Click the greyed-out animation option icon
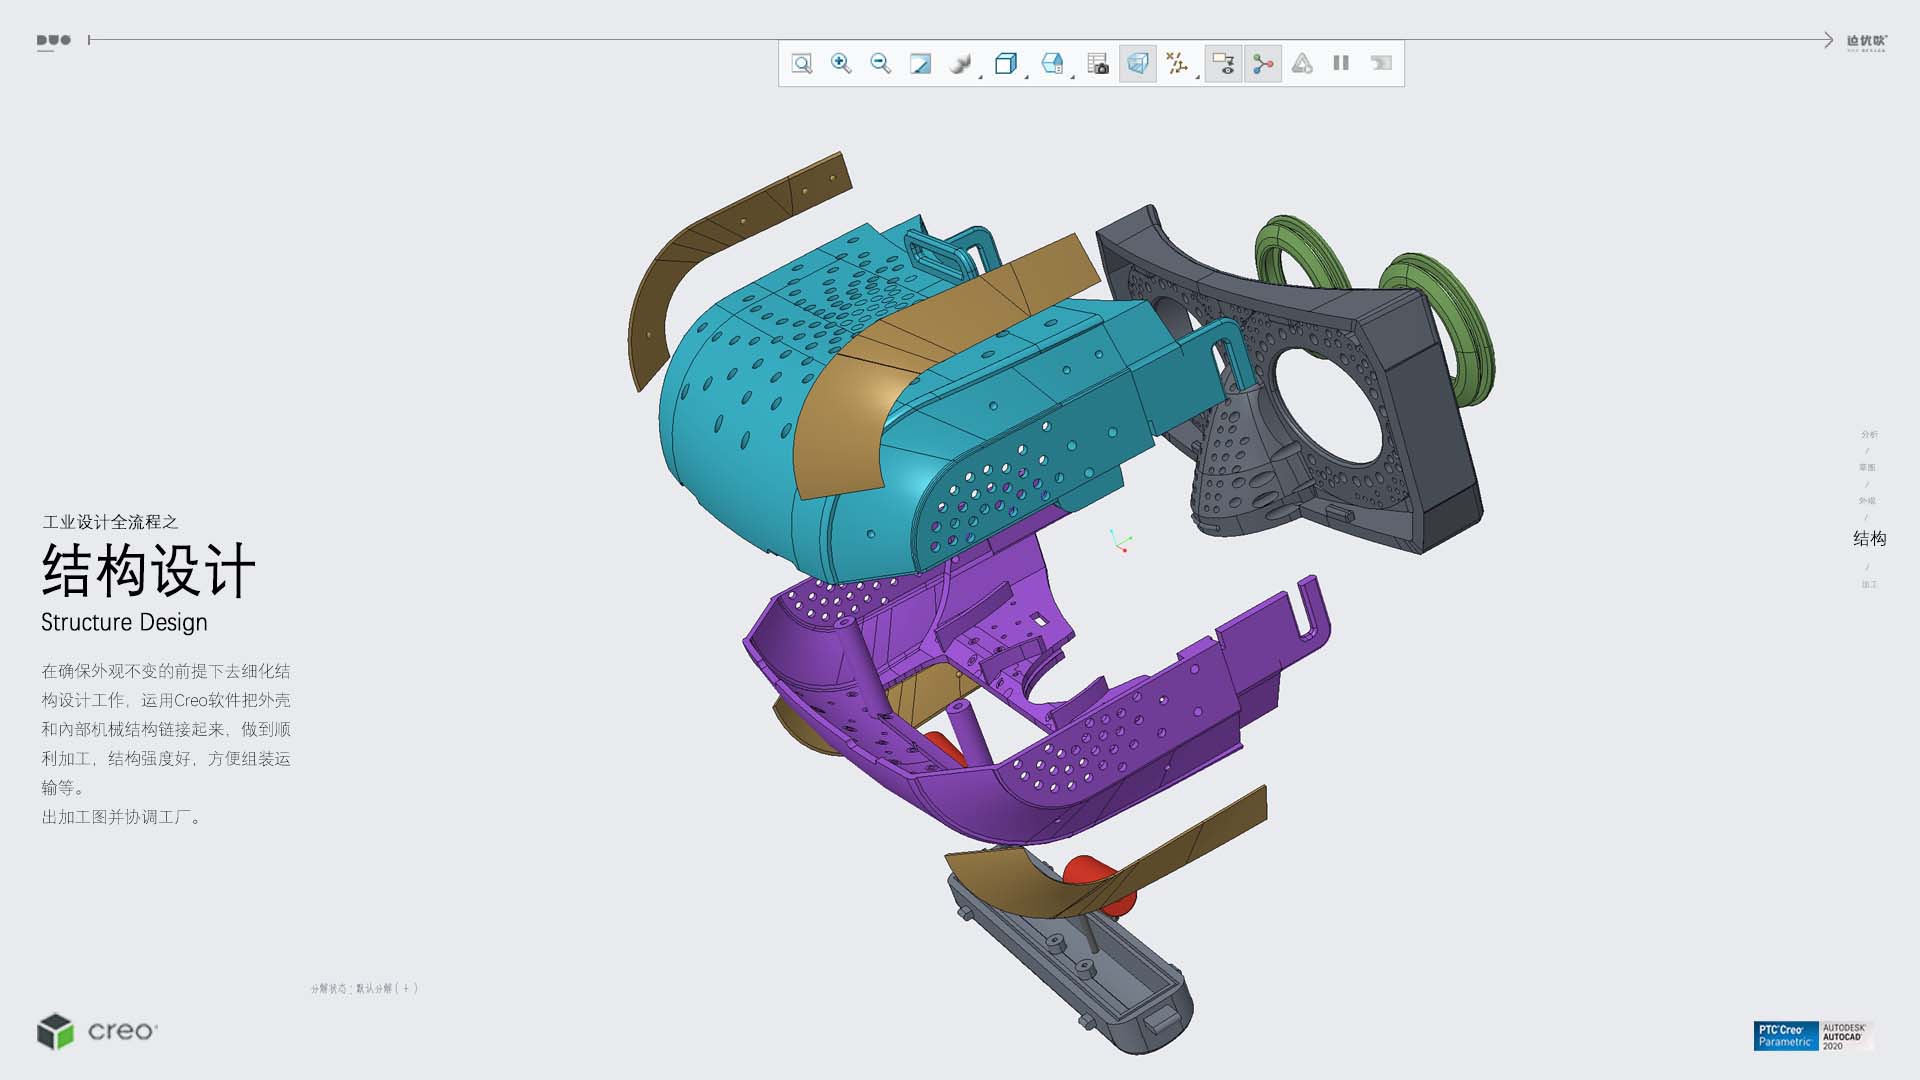The image size is (1920, 1080). 1381,64
